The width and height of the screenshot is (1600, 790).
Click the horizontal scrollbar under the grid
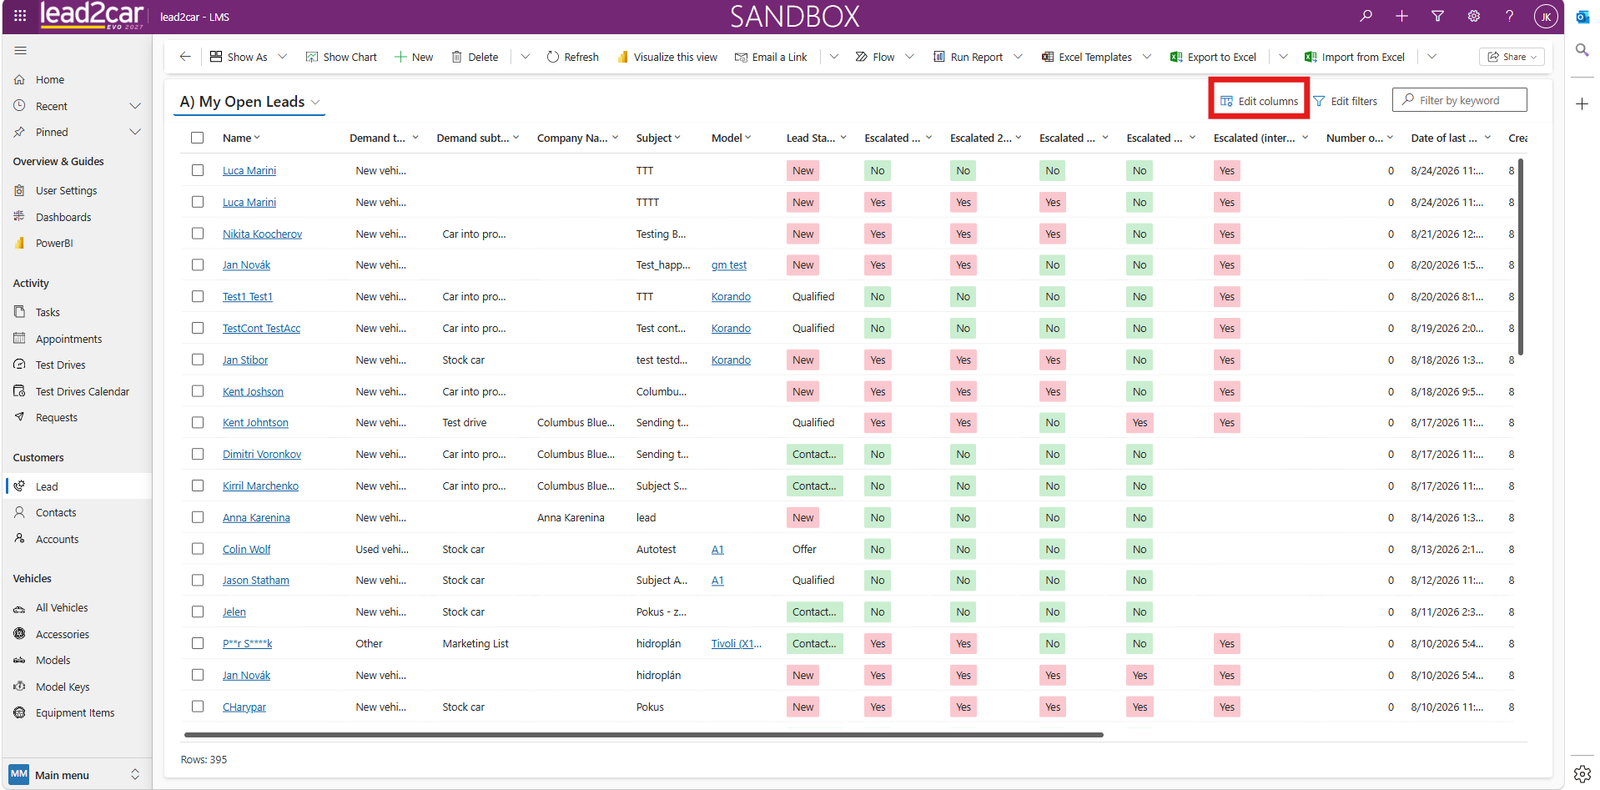pyautogui.click(x=643, y=735)
